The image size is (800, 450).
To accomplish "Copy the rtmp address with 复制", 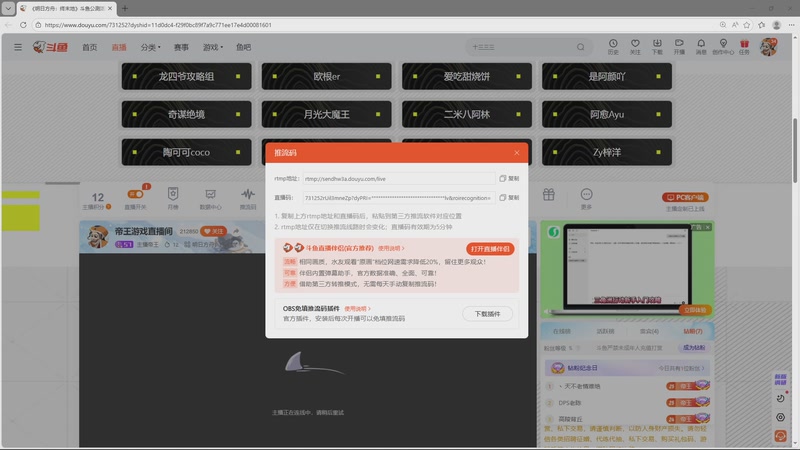I will (x=509, y=179).
